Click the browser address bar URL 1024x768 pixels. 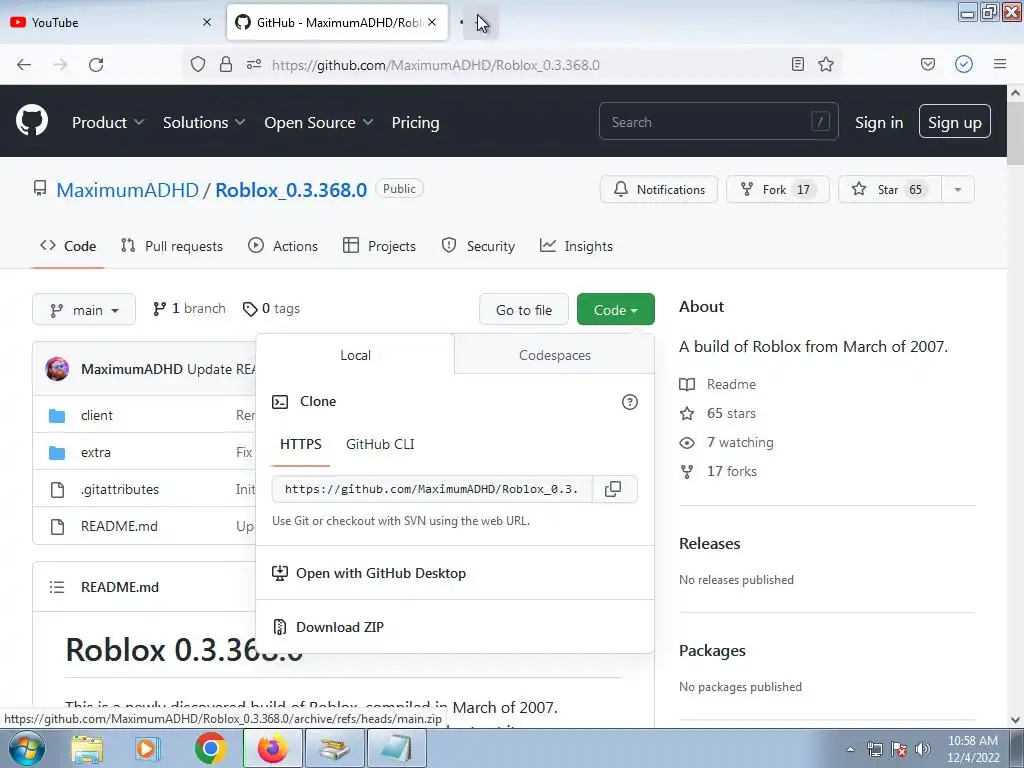pos(436,65)
